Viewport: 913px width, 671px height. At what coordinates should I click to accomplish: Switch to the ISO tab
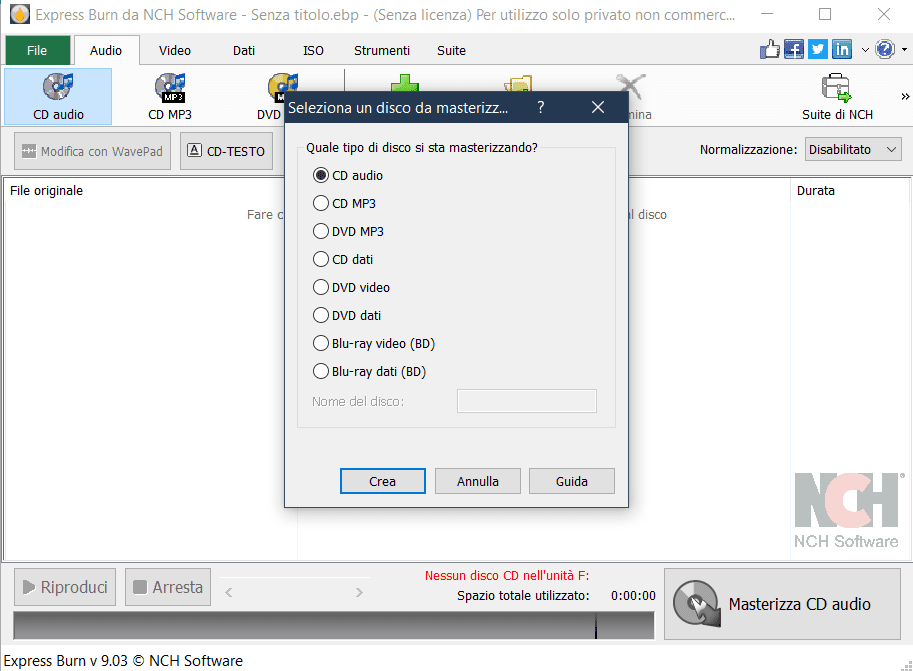[x=313, y=50]
